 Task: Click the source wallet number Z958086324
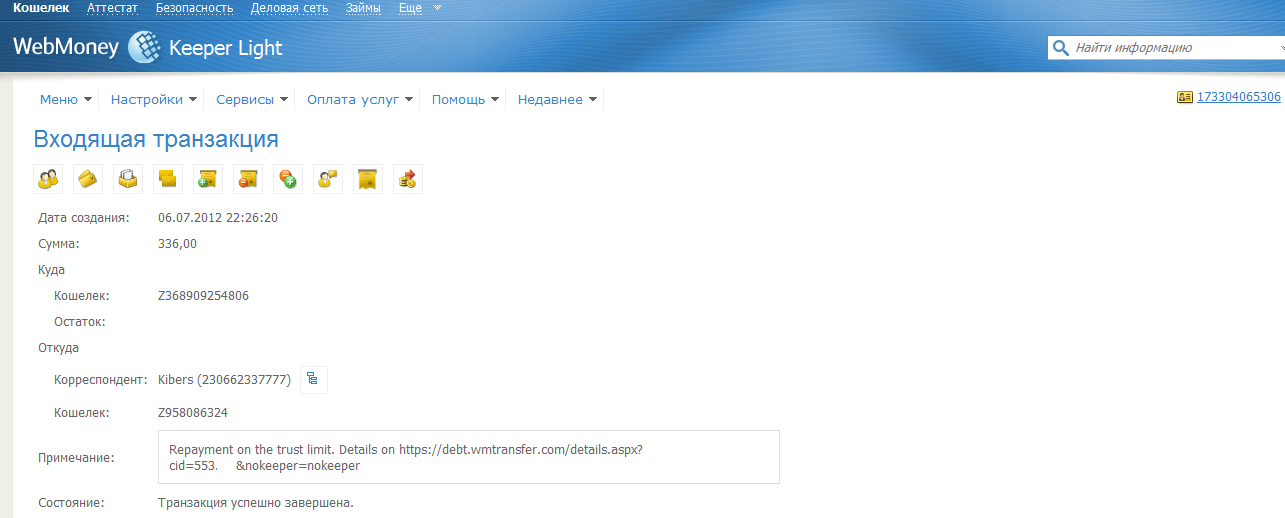tap(193, 412)
